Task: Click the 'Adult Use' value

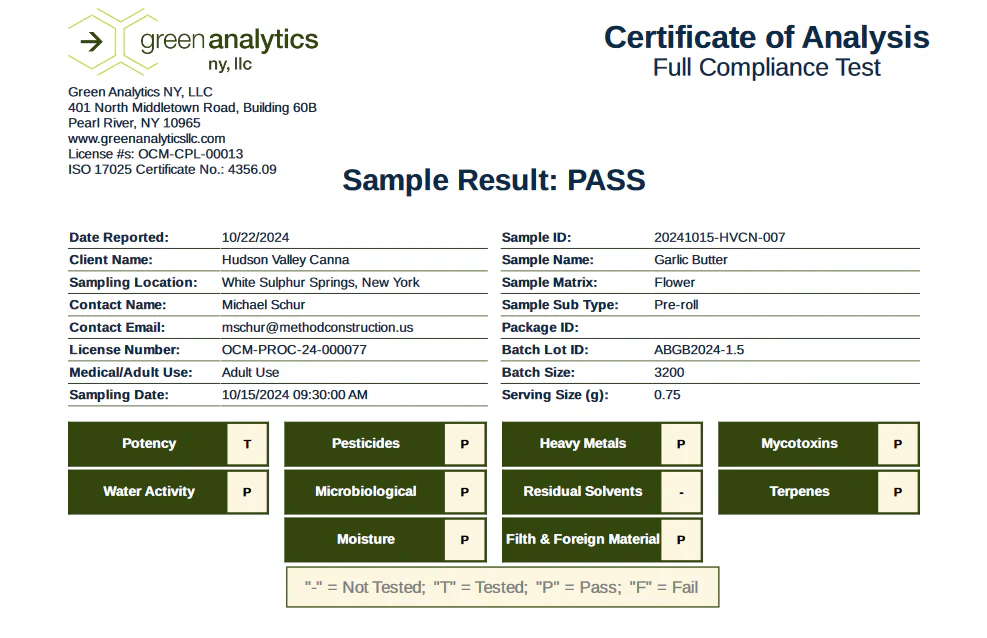Action: [251, 372]
